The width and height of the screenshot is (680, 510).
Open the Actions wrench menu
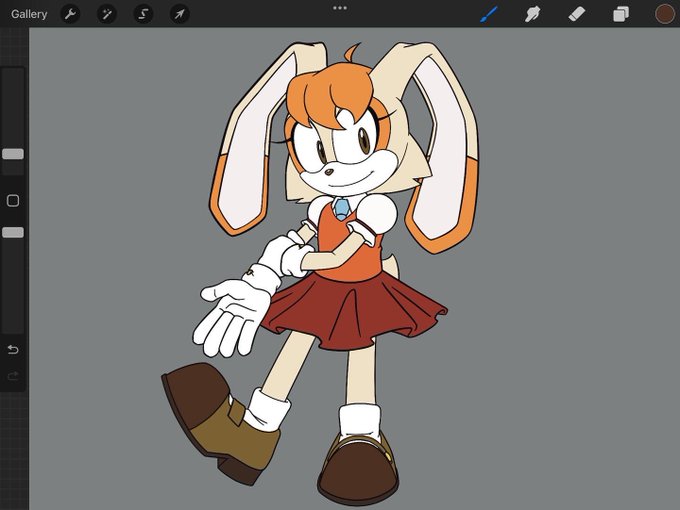70,14
